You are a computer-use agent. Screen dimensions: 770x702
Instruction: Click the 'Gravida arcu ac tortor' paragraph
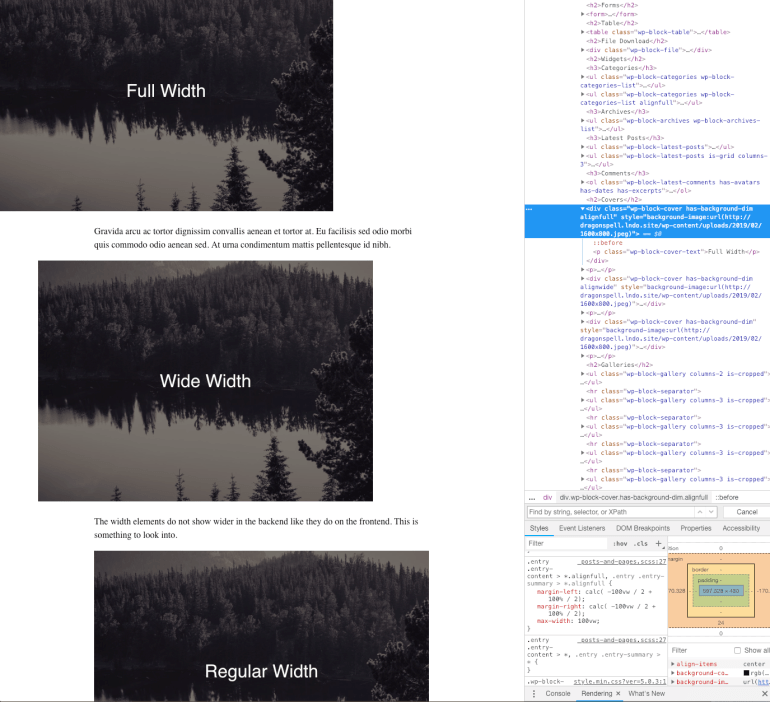click(x=252, y=238)
